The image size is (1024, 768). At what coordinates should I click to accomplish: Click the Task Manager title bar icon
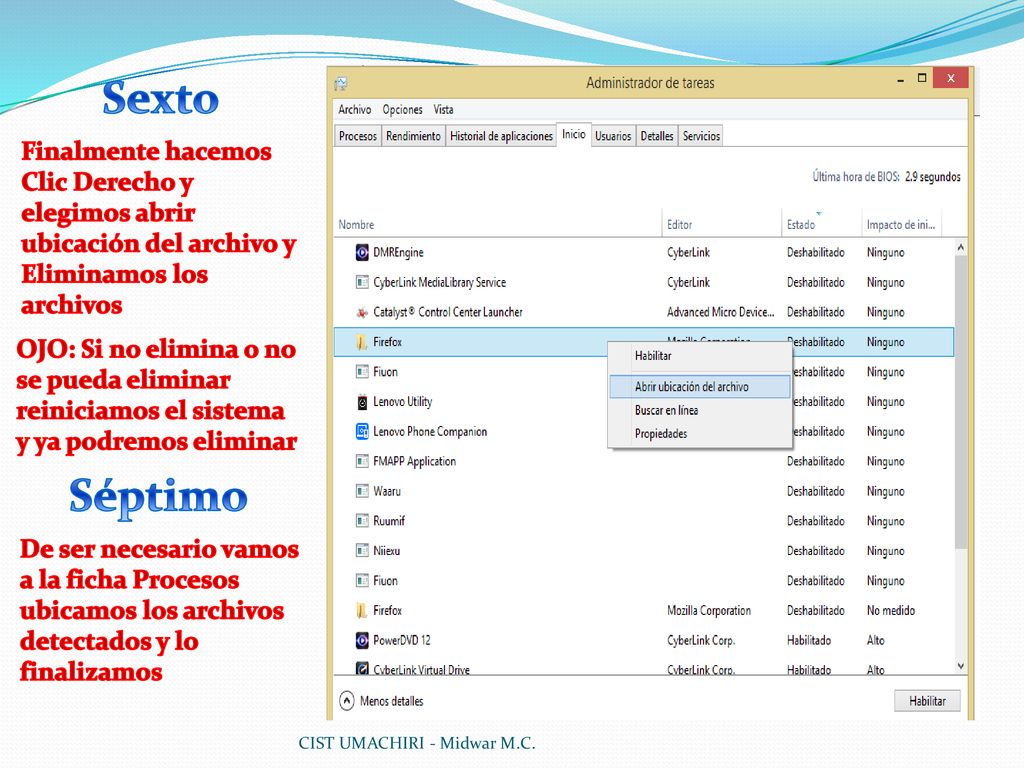(341, 83)
